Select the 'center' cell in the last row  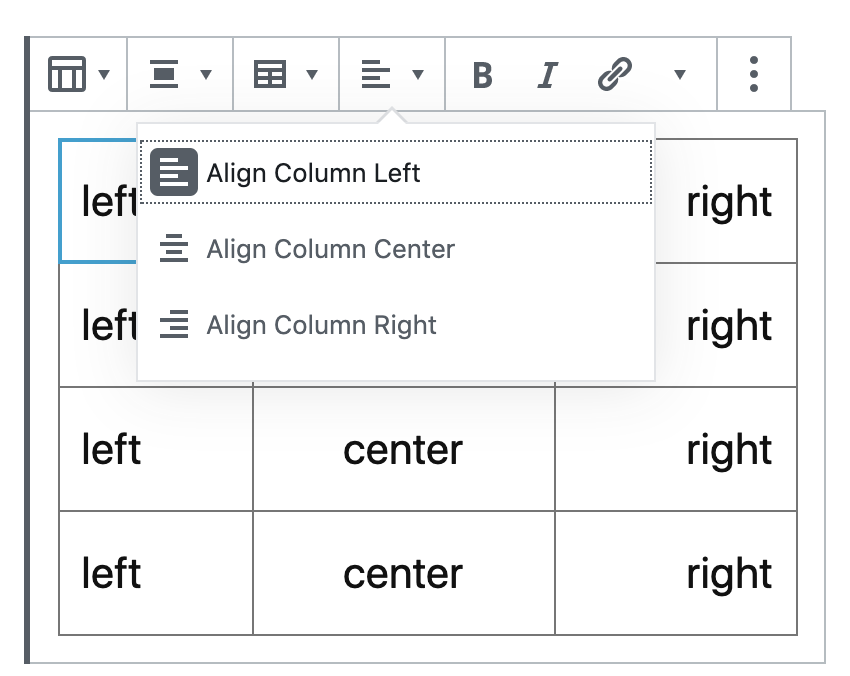[403, 573]
